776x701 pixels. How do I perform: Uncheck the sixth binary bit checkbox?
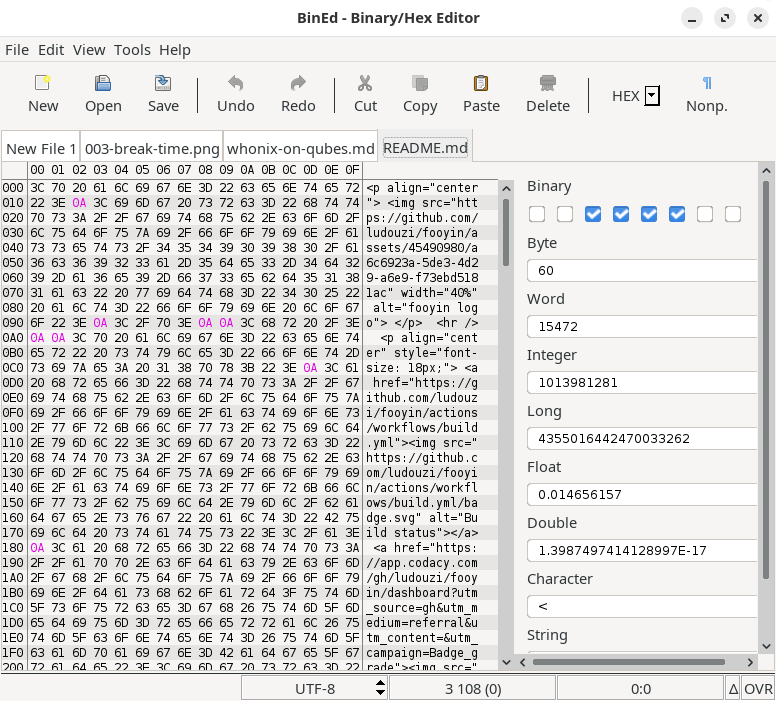tap(677, 214)
